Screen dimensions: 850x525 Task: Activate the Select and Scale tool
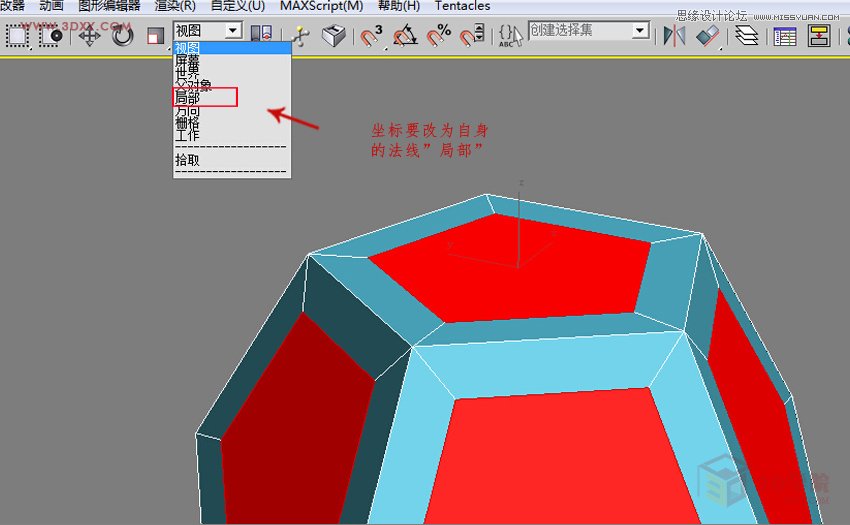coord(156,36)
